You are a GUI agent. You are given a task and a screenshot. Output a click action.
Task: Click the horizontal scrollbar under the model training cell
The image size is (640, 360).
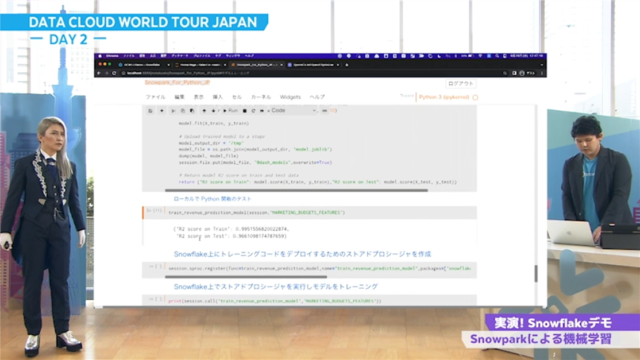[296, 190]
